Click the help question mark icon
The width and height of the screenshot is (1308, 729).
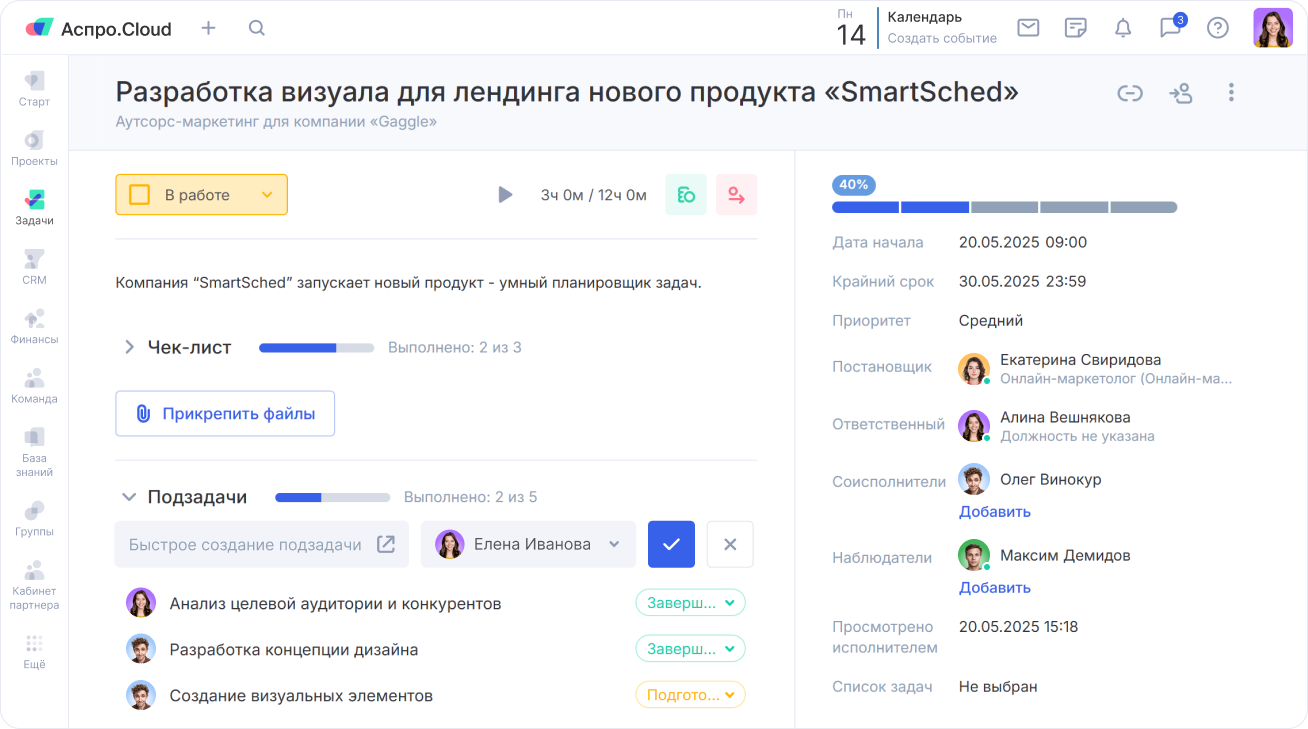click(x=1217, y=28)
